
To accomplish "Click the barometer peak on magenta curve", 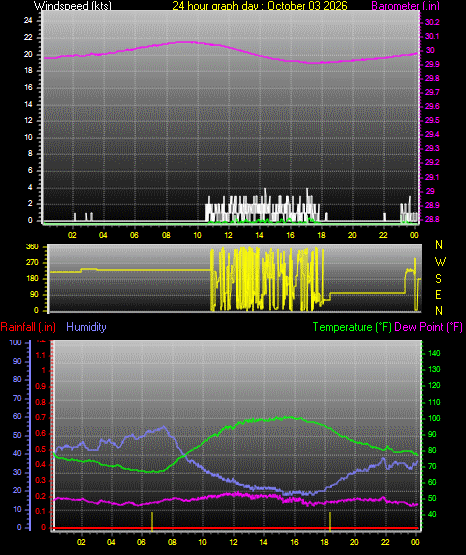I will pyautogui.click(x=186, y=42).
